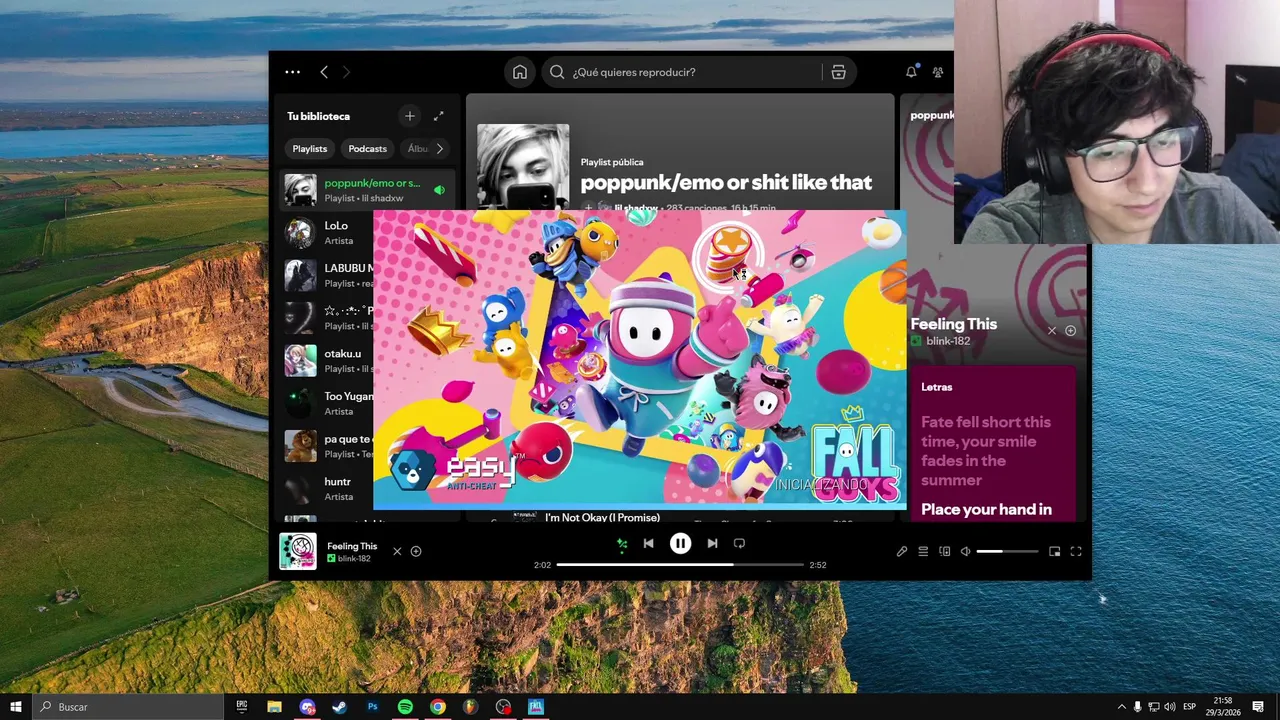Add current song to playlist from player bar
This screenshot has width=1280, height=720.
click(416, 551)
